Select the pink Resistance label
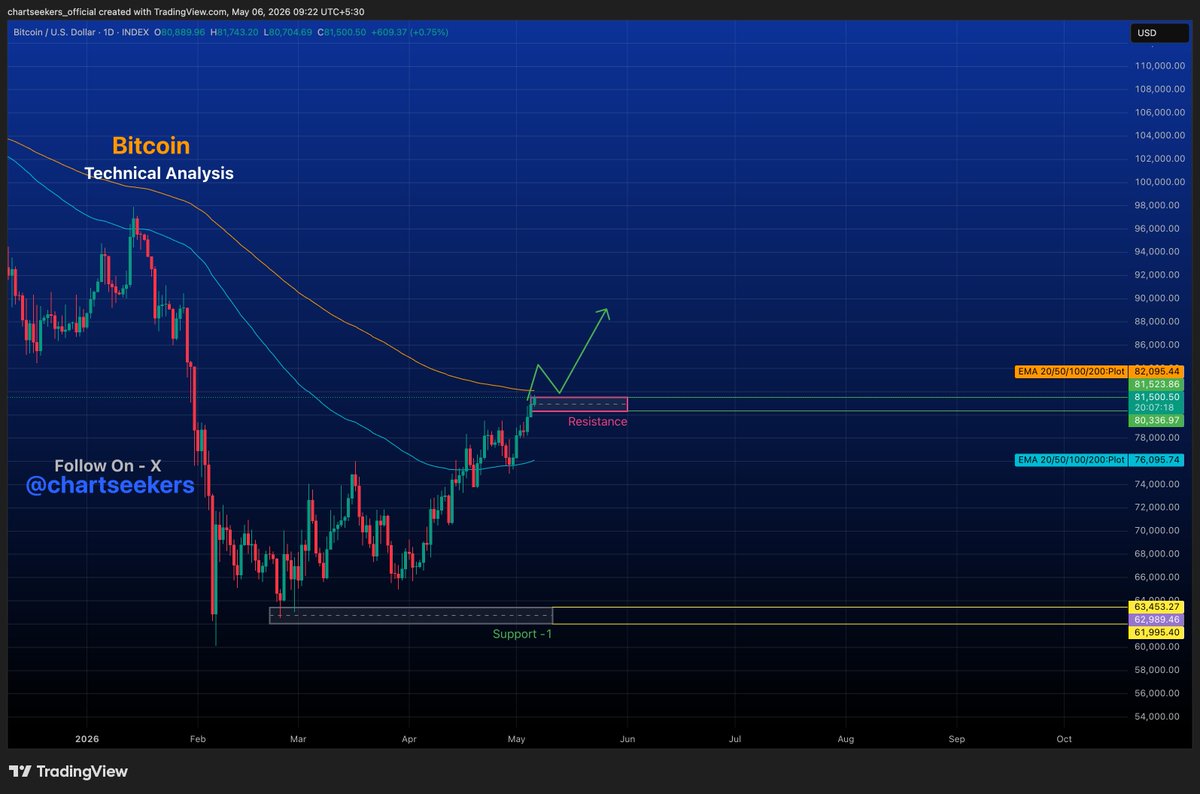 (x=598, y=422)
